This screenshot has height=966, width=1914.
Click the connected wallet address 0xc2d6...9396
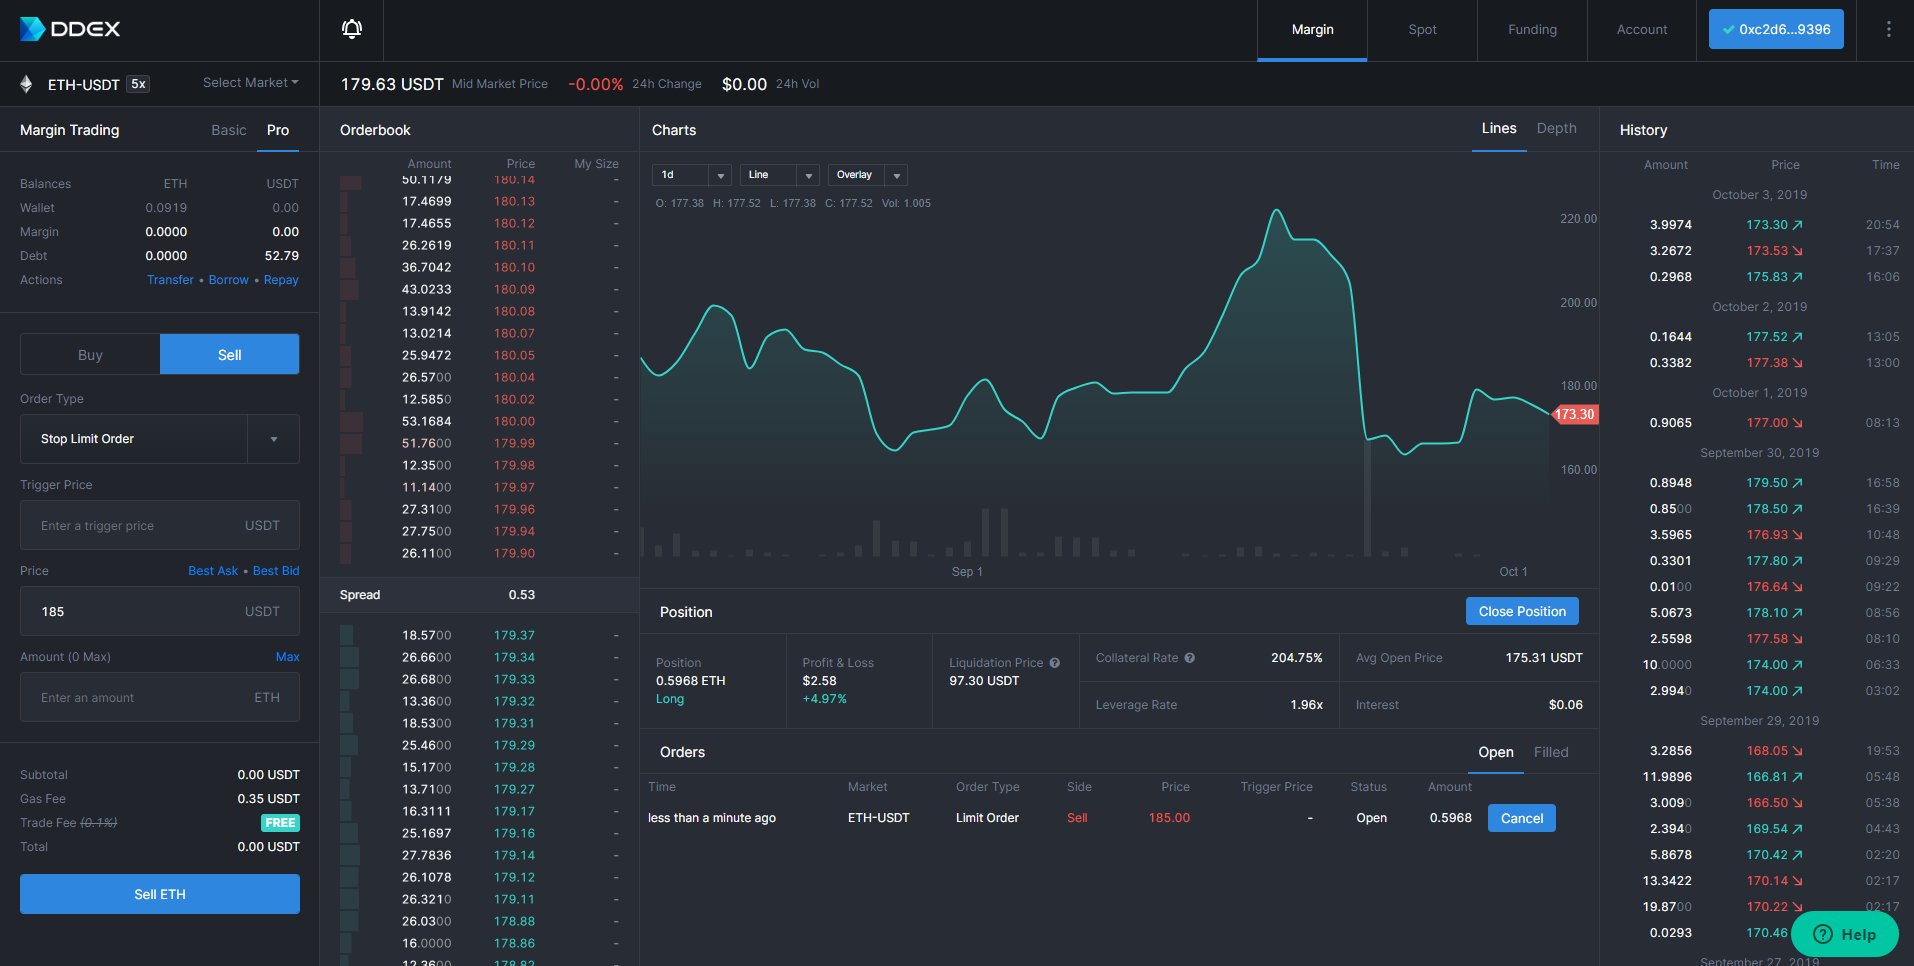1776,30
